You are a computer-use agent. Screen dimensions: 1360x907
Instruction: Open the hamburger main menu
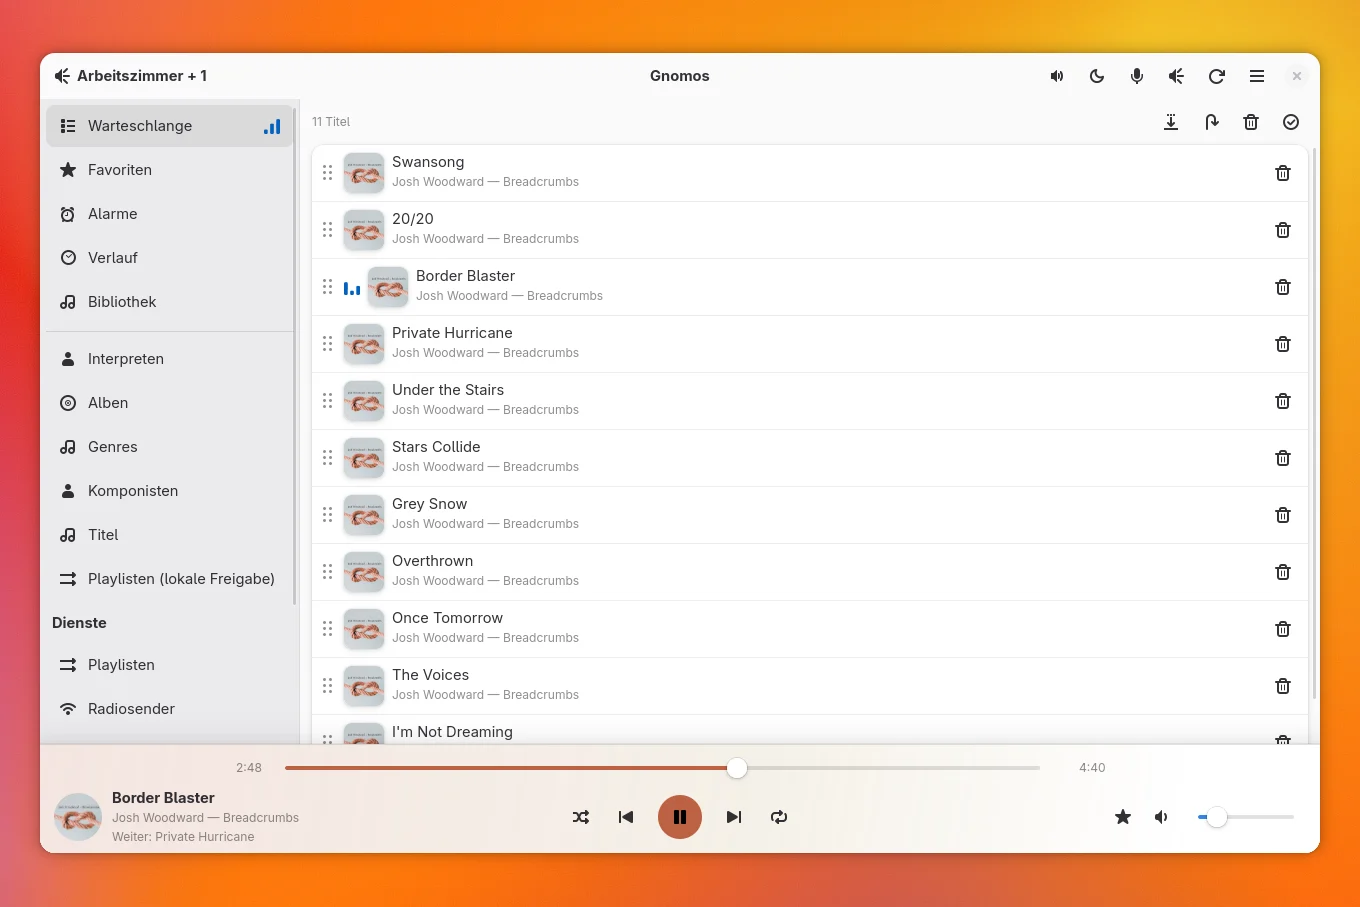click(1257, 76)
